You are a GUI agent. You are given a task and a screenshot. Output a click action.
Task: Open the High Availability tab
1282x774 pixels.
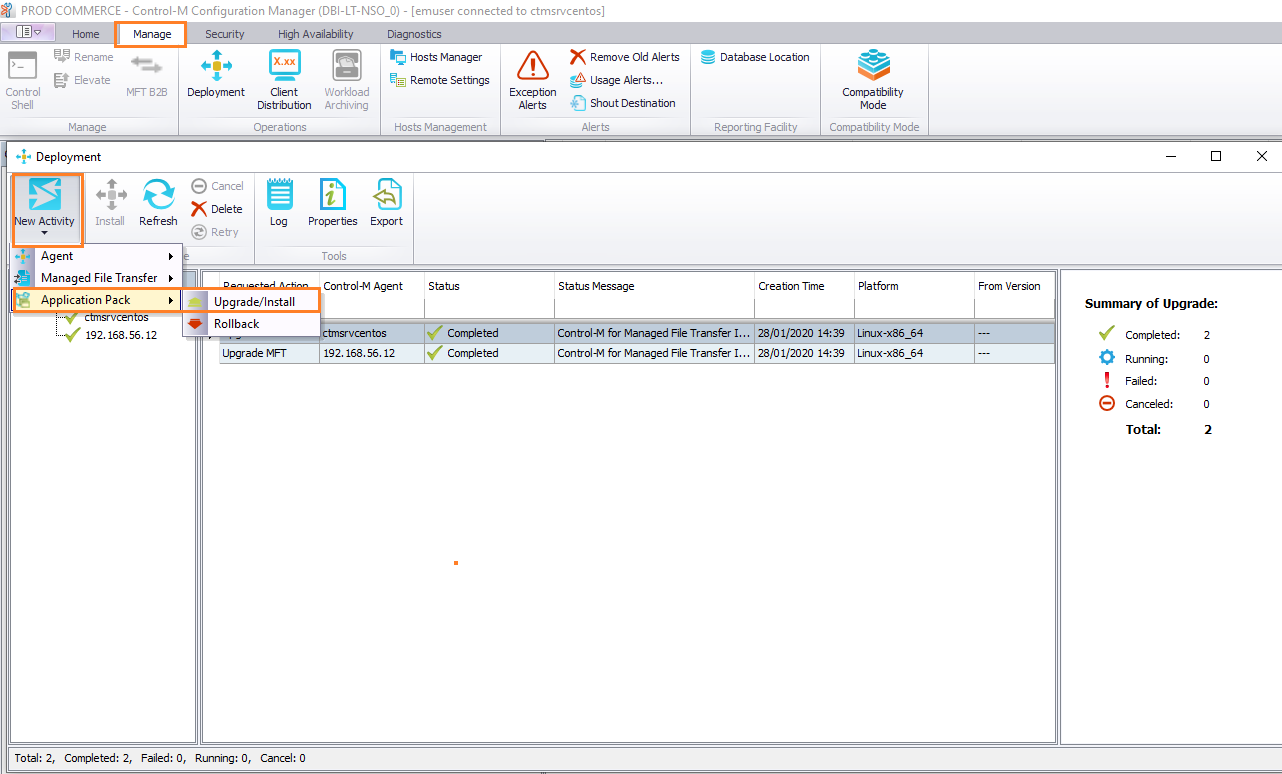click(316, 34)
